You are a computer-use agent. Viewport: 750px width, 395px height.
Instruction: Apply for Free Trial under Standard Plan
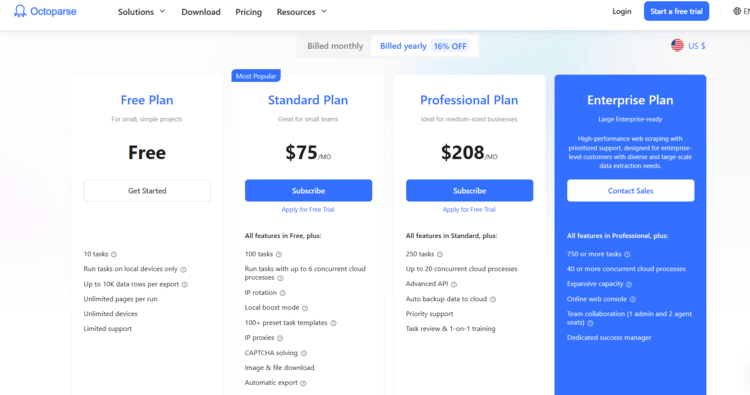click(x=308, y=209)
